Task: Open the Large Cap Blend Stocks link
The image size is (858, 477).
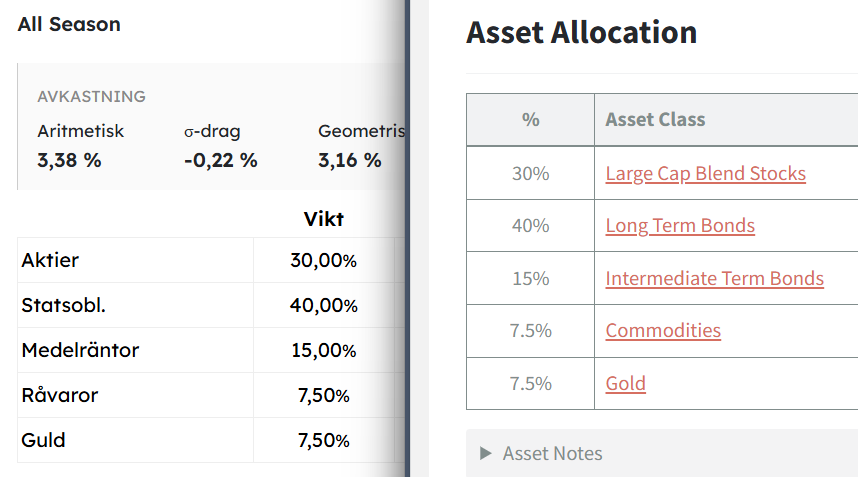Action: [705, 174]
